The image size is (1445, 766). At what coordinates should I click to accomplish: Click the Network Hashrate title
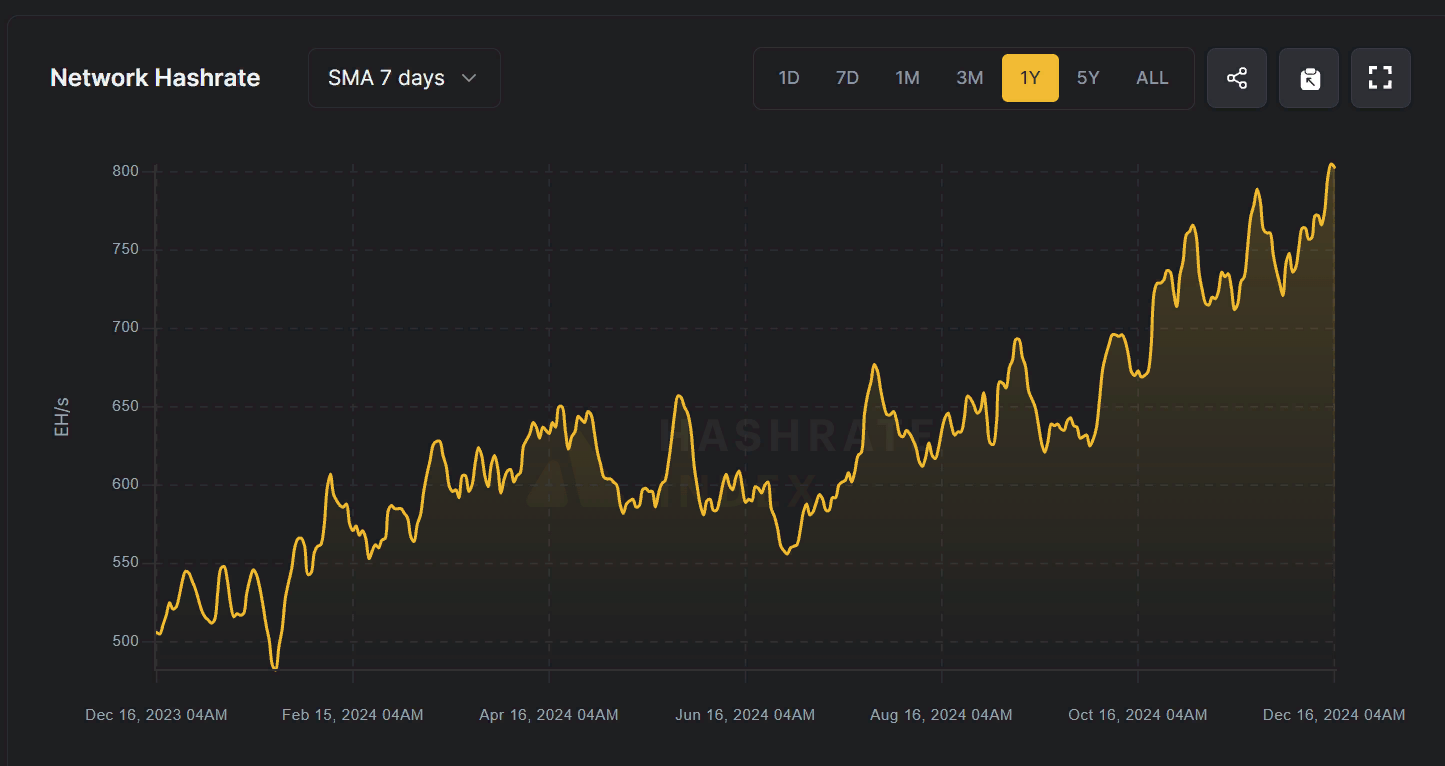[155, 78]
